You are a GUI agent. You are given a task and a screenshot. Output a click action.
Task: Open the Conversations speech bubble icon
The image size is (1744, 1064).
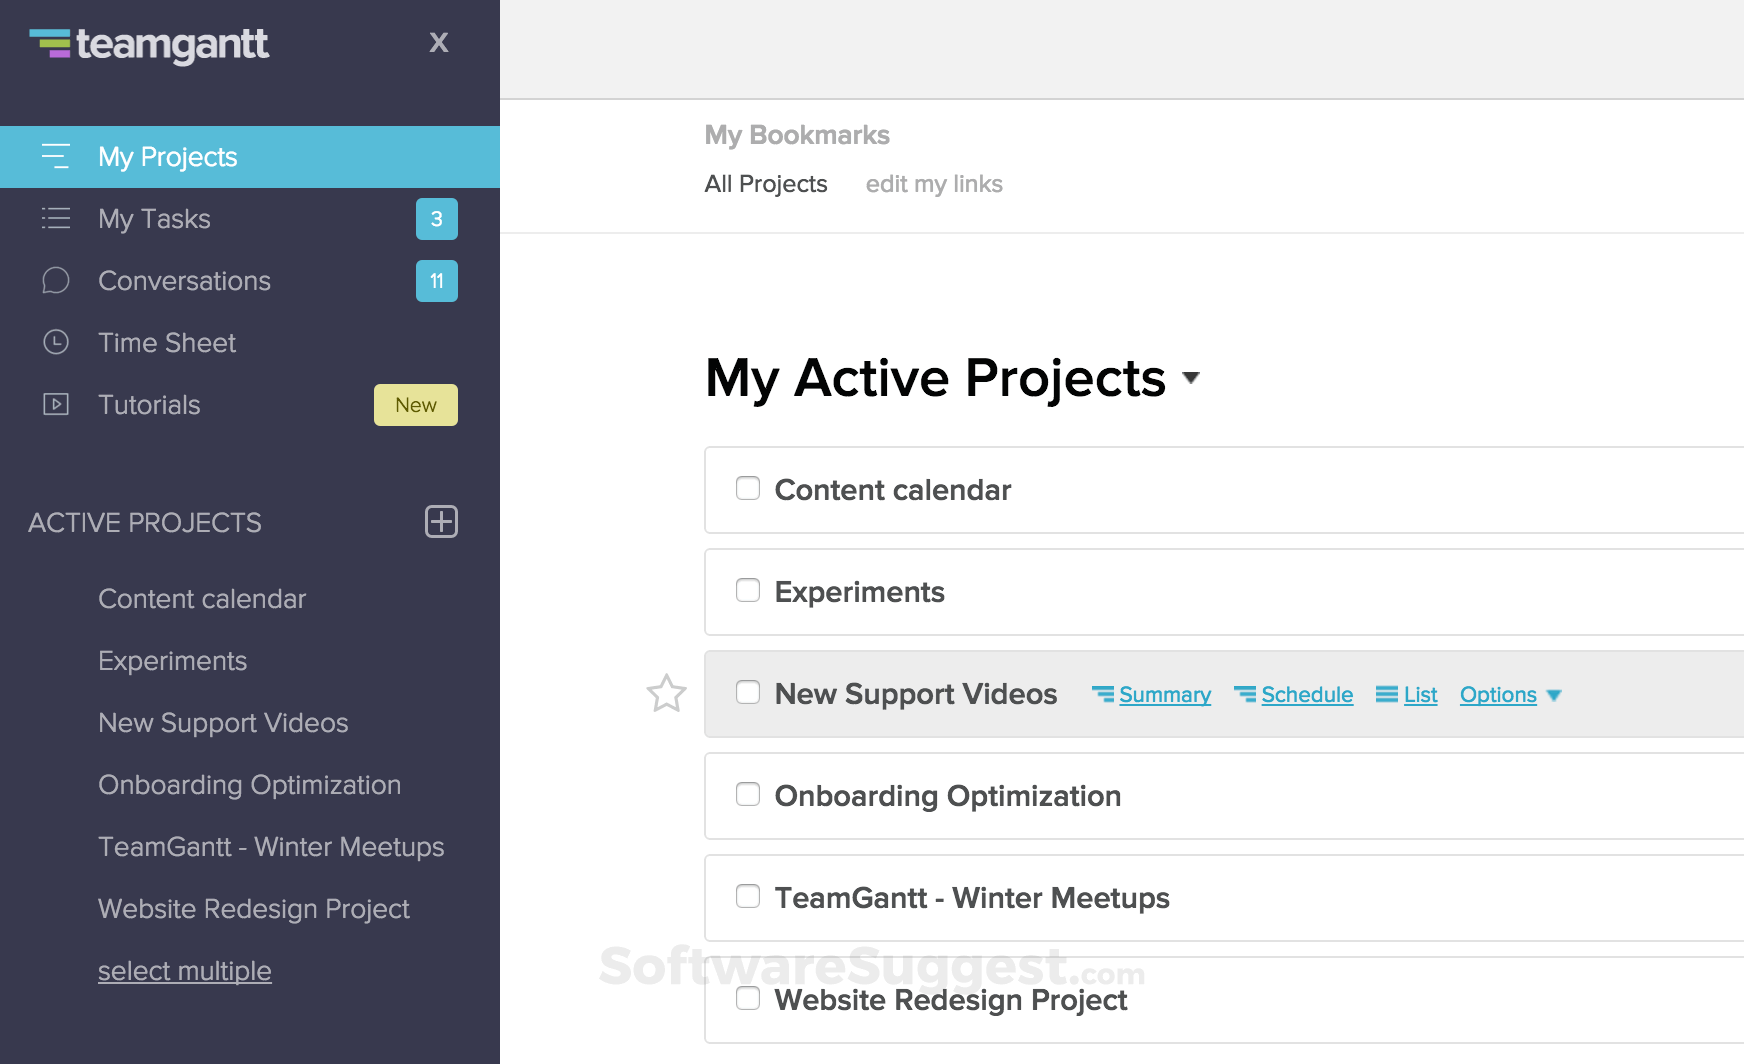56,281
